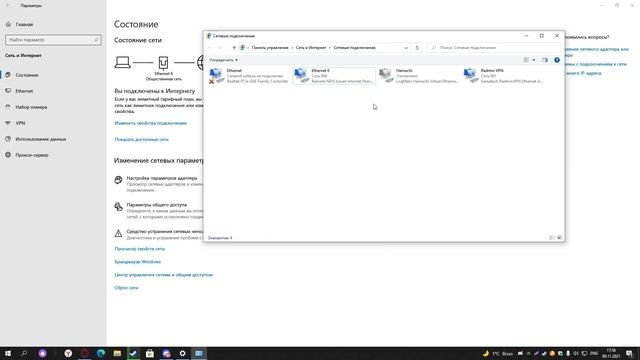640x360 pixels.
Task: Open File Explorer from taskbar
Action: click(117, 353)
